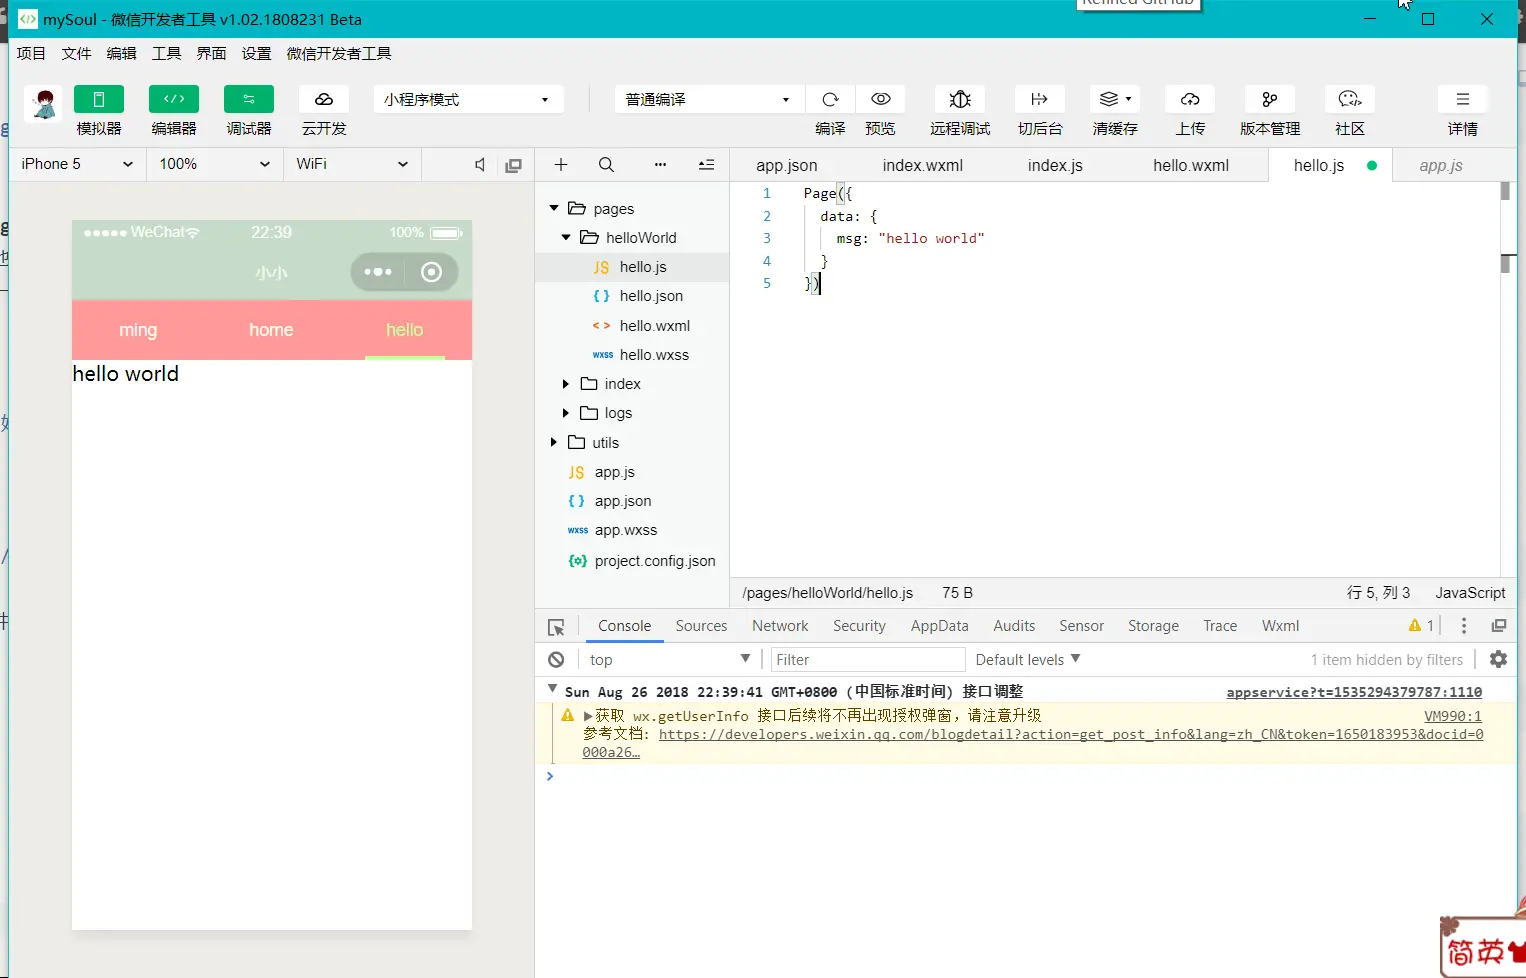Toggle the simulator (模拟器) panel

pos(99,99)
